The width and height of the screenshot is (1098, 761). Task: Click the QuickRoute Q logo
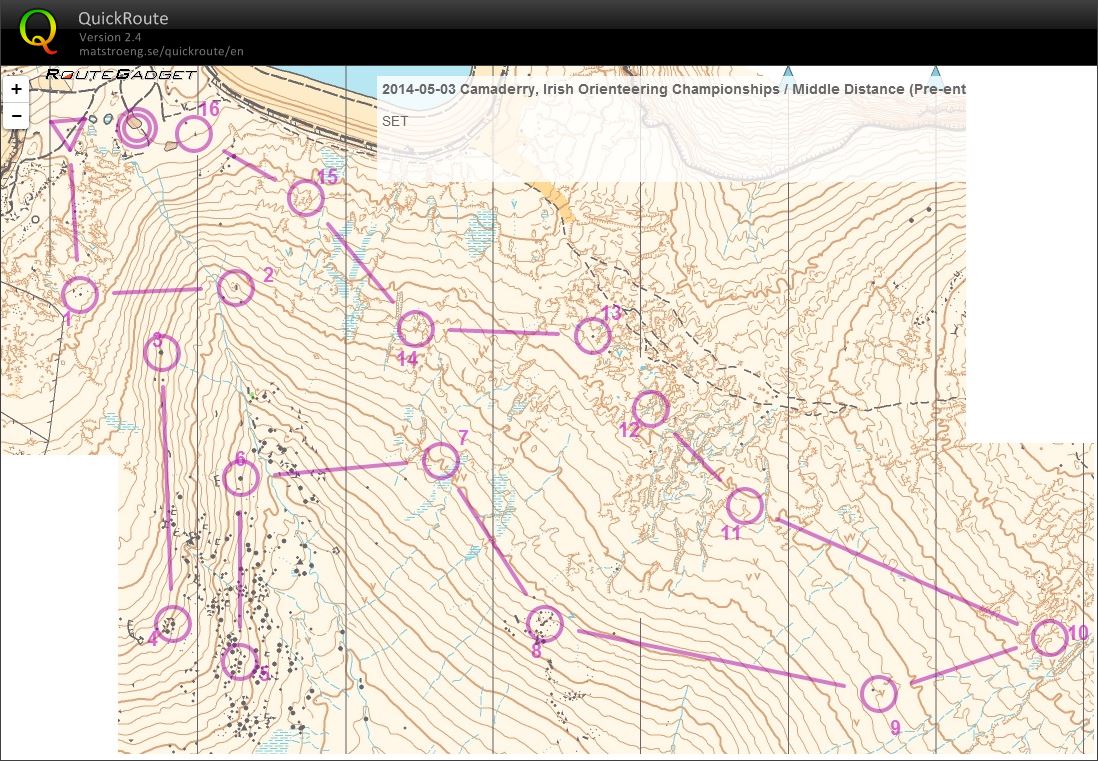click(37, 32)
